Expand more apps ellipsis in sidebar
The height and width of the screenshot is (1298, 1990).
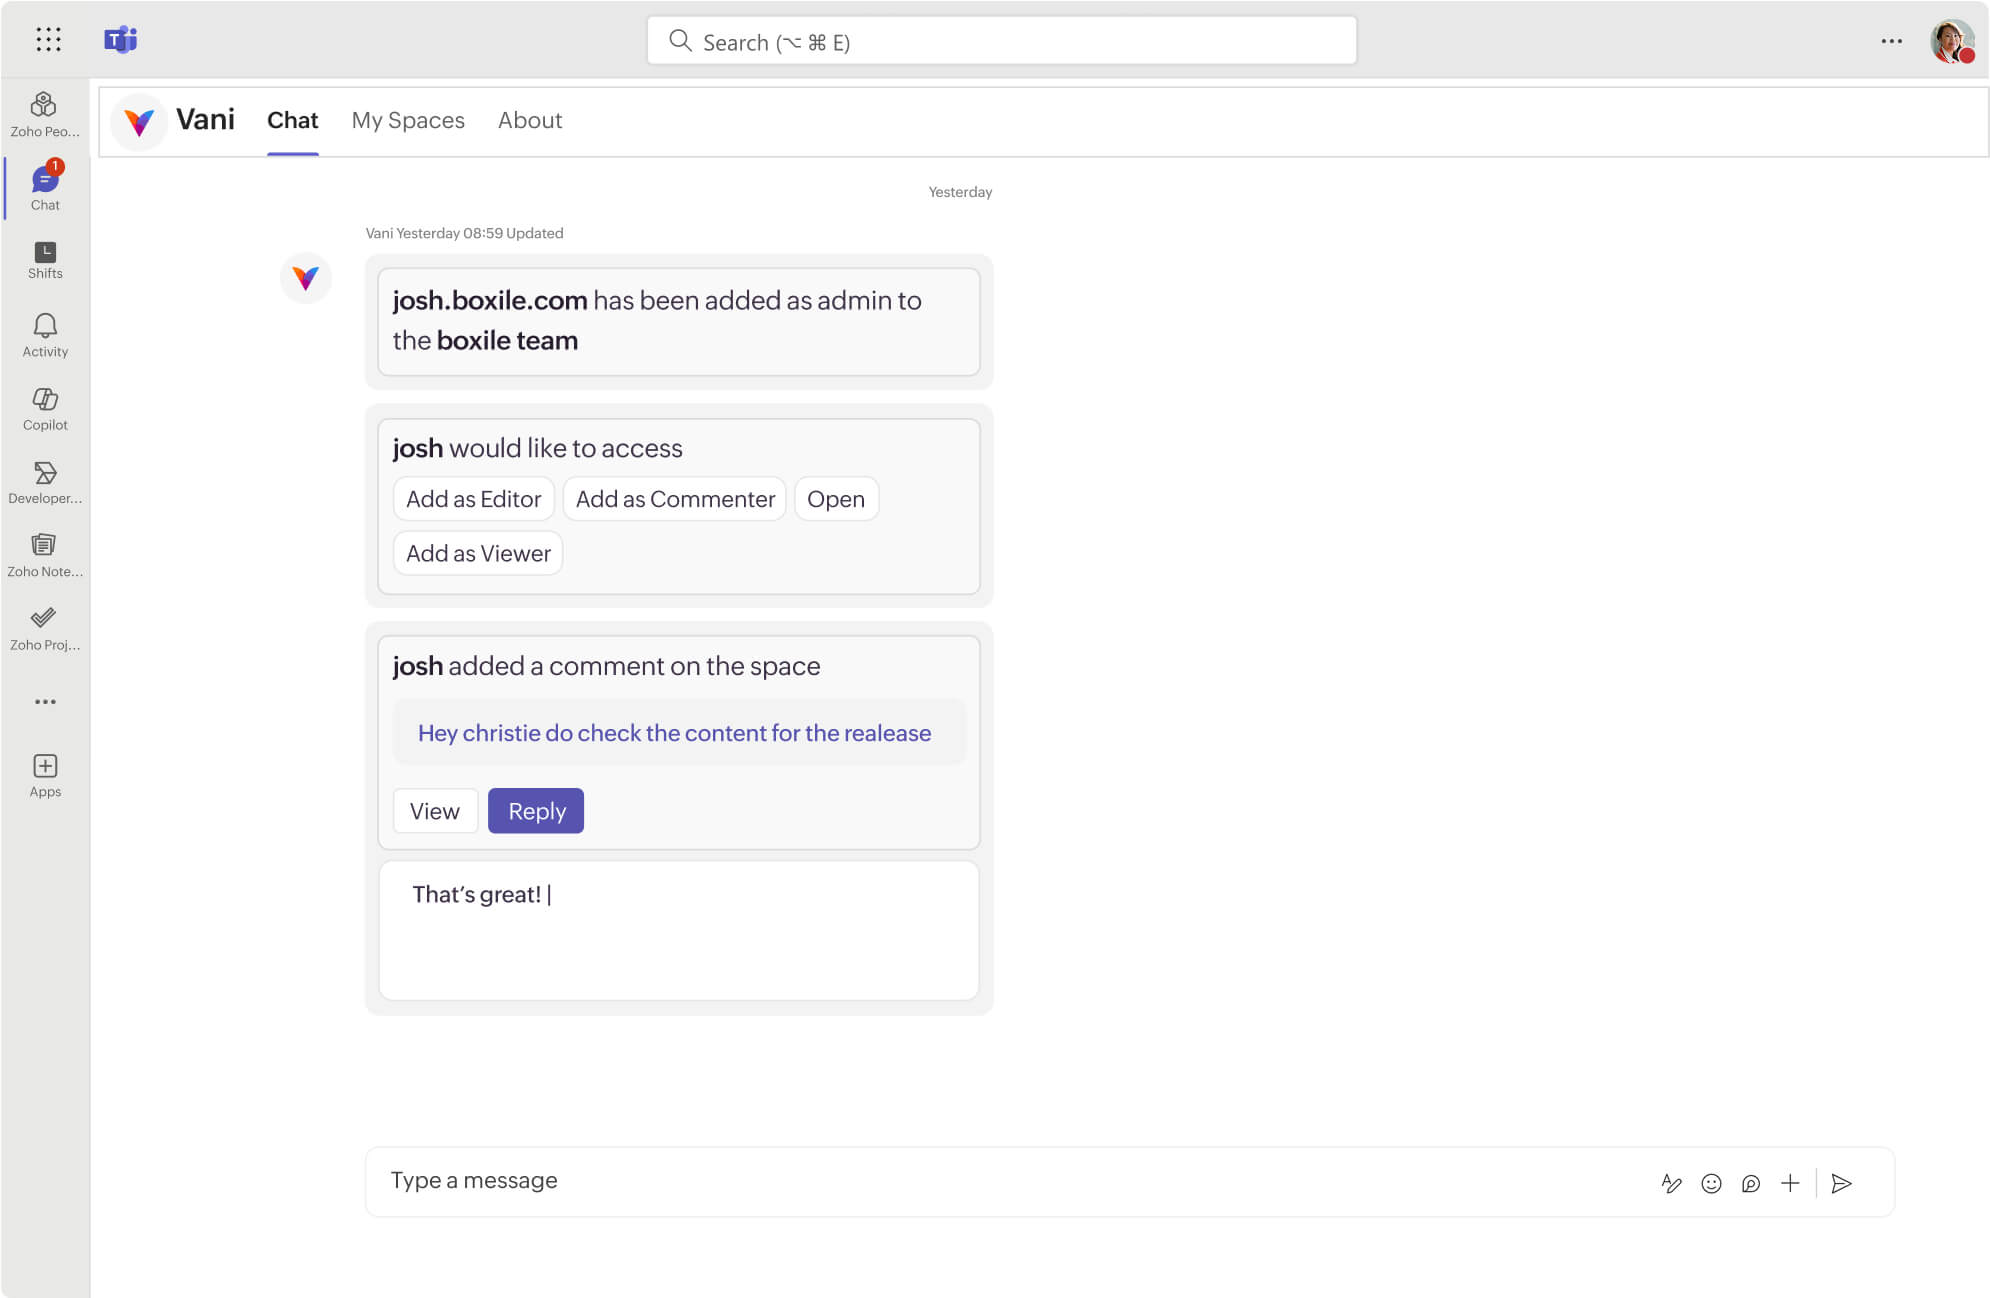pyautogui.click(x=44, y=702)
